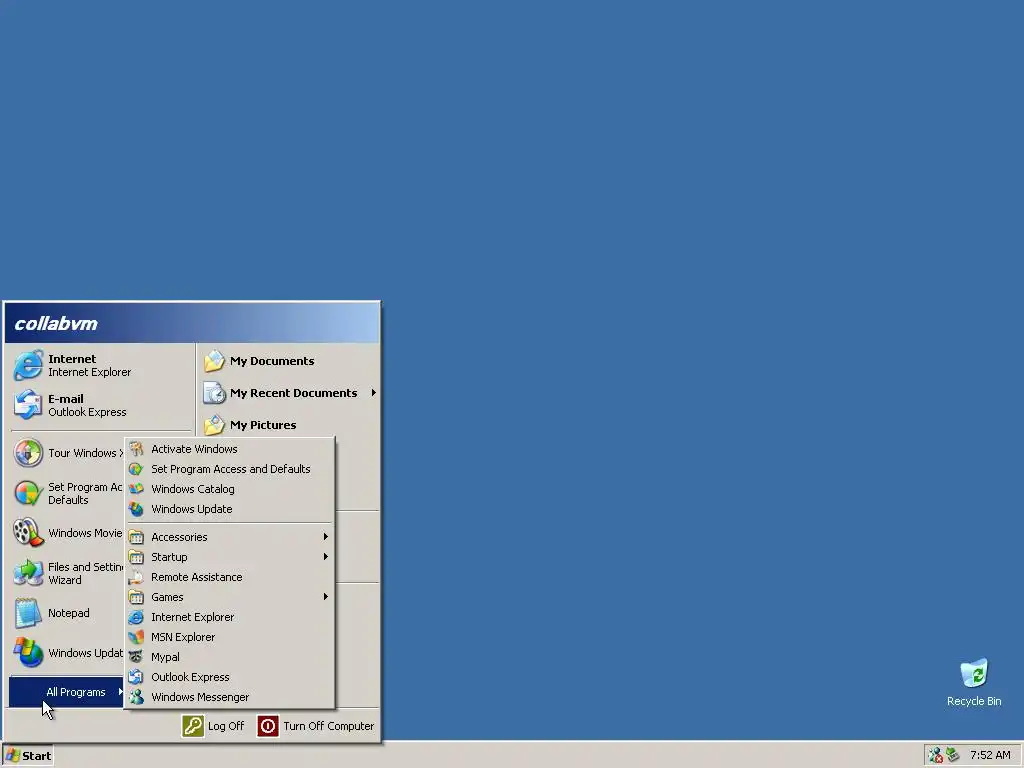Click the My Recent Documents icon

pos(214,393)
